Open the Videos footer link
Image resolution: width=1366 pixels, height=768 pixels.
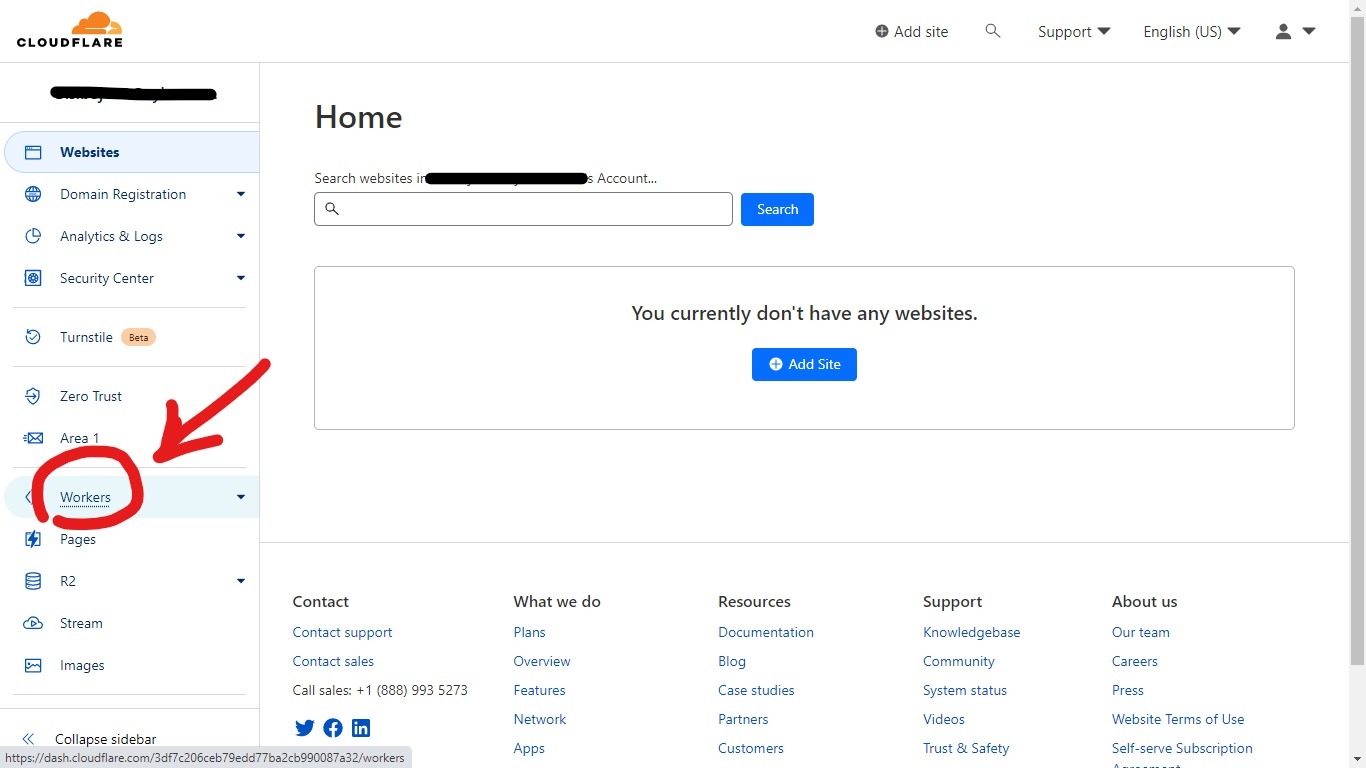[x=944, y=719]
